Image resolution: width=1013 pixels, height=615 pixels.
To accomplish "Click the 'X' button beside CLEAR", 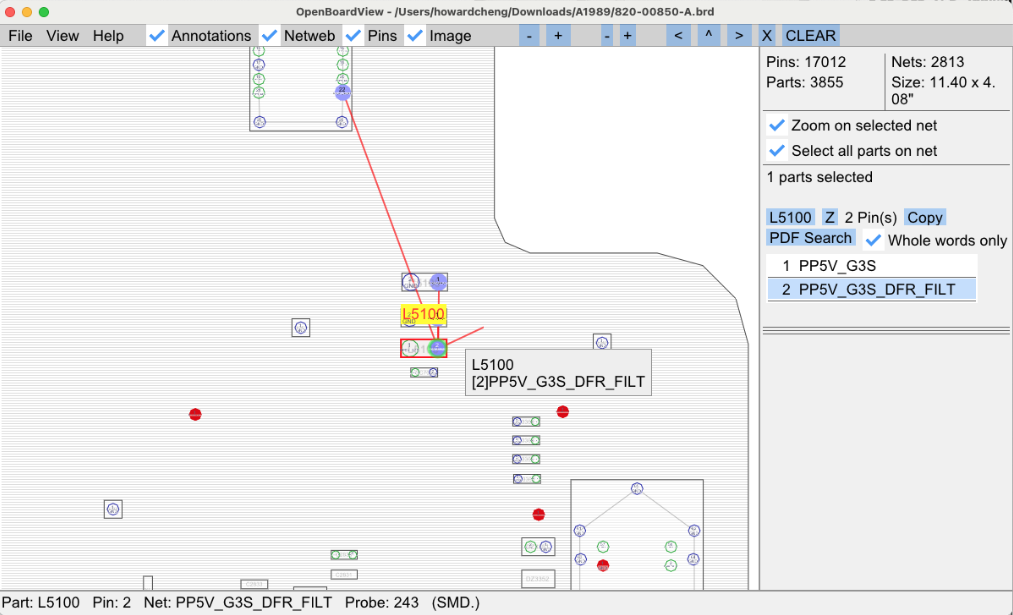I will 767,36.
